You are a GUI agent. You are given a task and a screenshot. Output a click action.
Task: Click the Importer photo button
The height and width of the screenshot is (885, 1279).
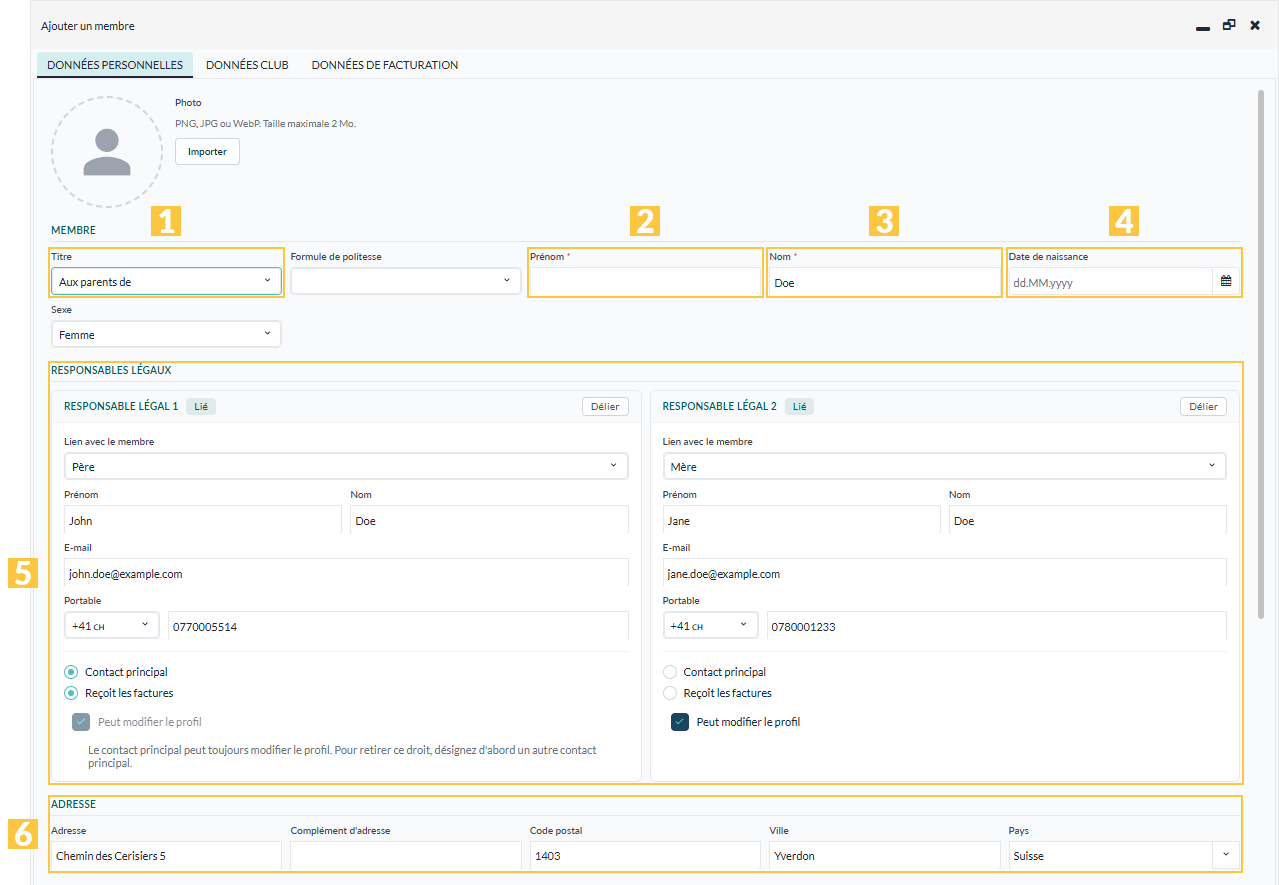(x=207, y=152)
